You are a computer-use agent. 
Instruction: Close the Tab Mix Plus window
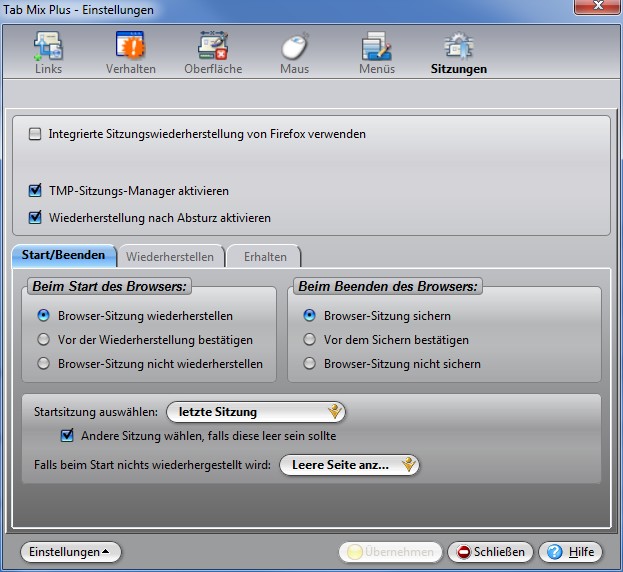click(x=598, y=6)
